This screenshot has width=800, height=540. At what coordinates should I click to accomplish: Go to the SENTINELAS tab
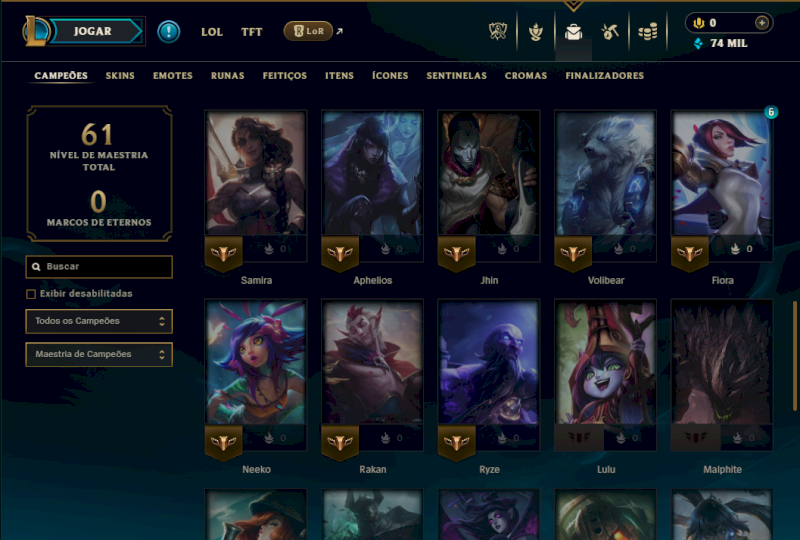[457, 76]
